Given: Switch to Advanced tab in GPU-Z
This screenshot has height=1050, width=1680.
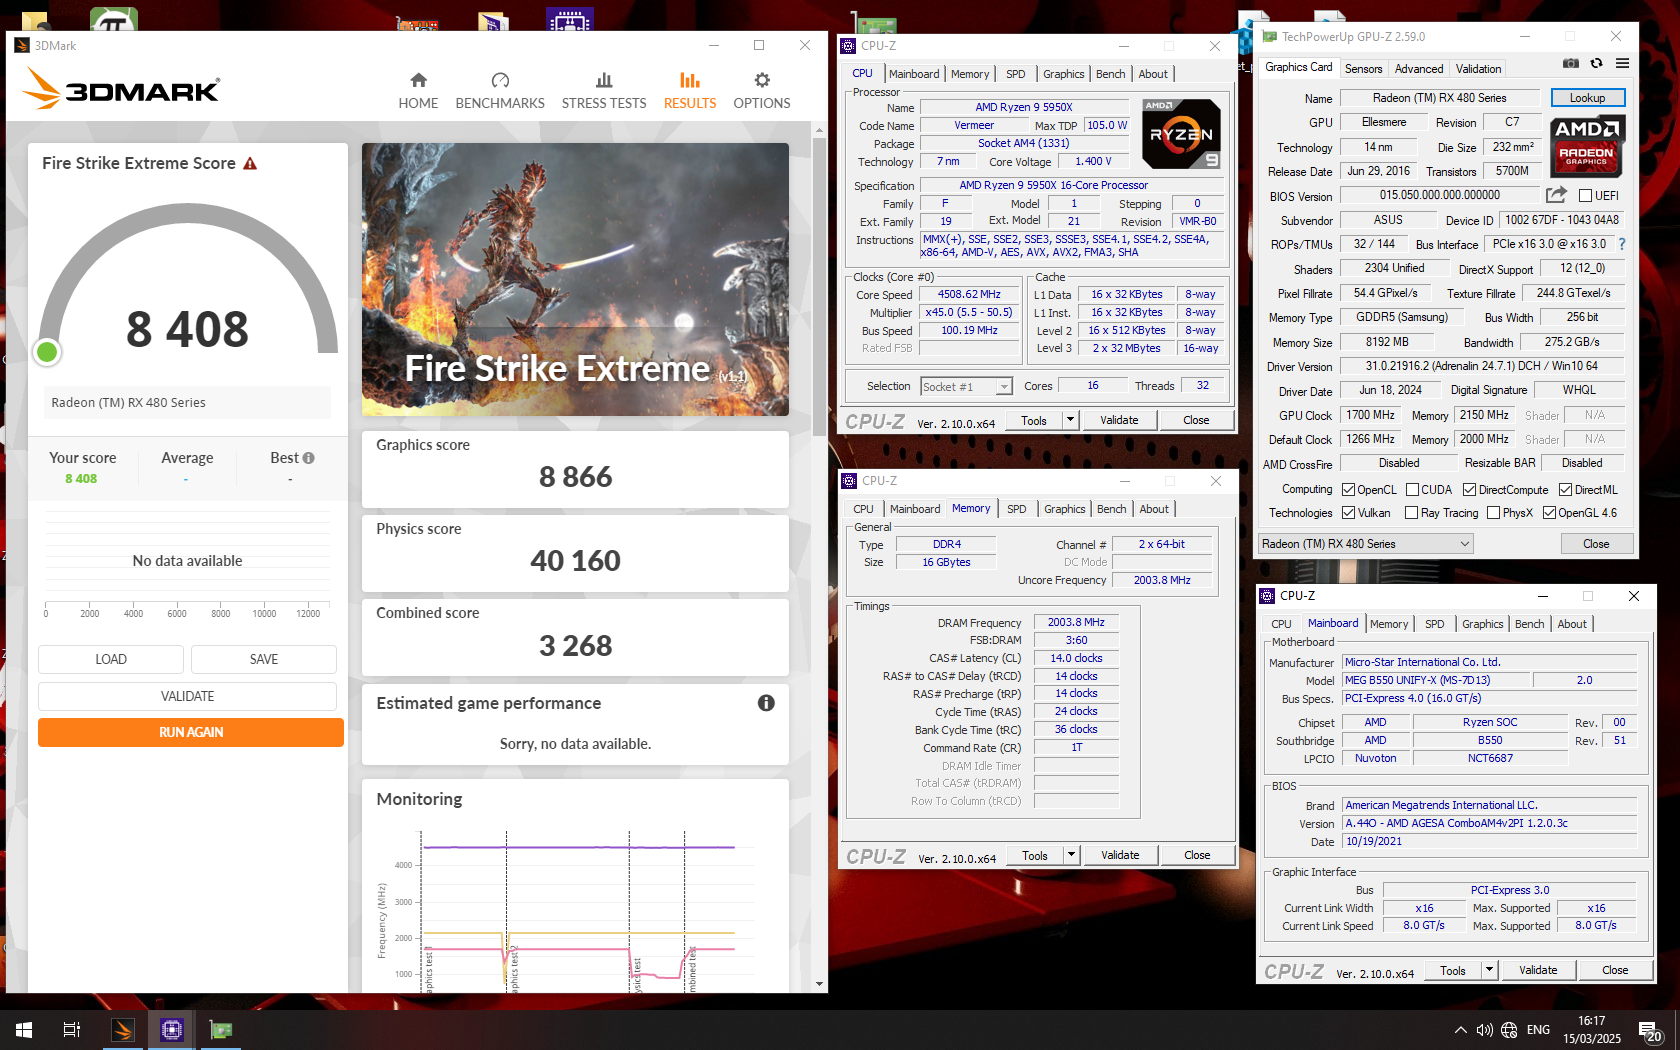Looking at the screenshot, I should [x=1418, y=69].
